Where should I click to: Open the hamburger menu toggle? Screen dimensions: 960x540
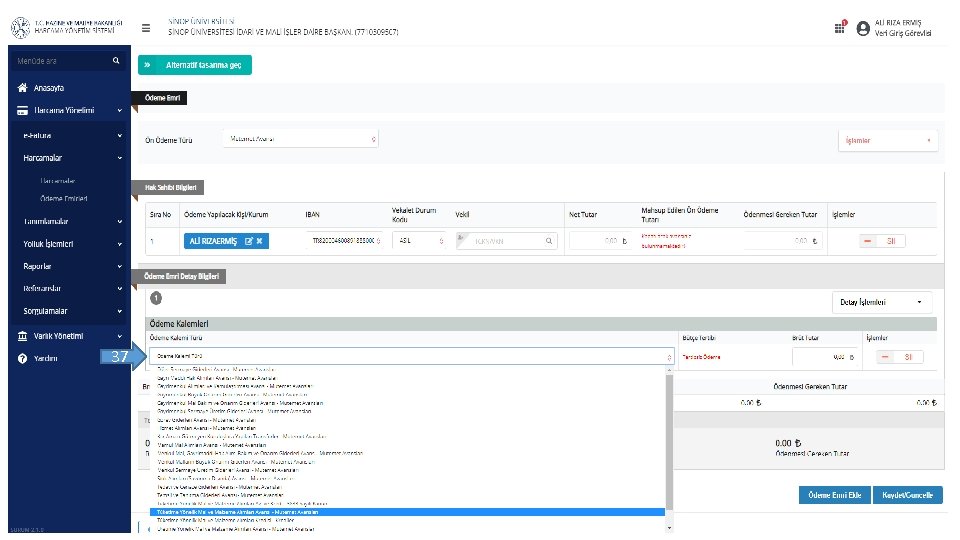click(x=146, y=28)
